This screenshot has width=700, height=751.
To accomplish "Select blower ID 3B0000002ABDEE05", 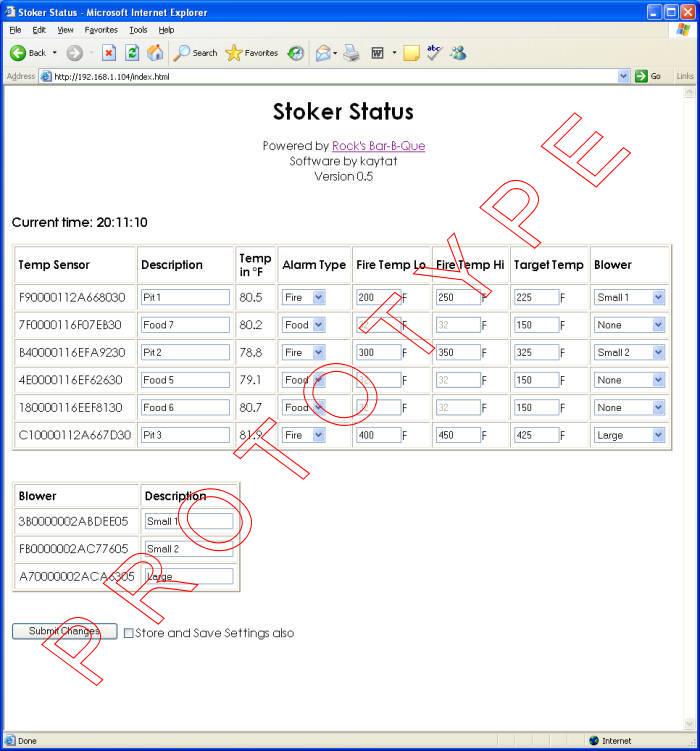I will (x=73, y=521).
